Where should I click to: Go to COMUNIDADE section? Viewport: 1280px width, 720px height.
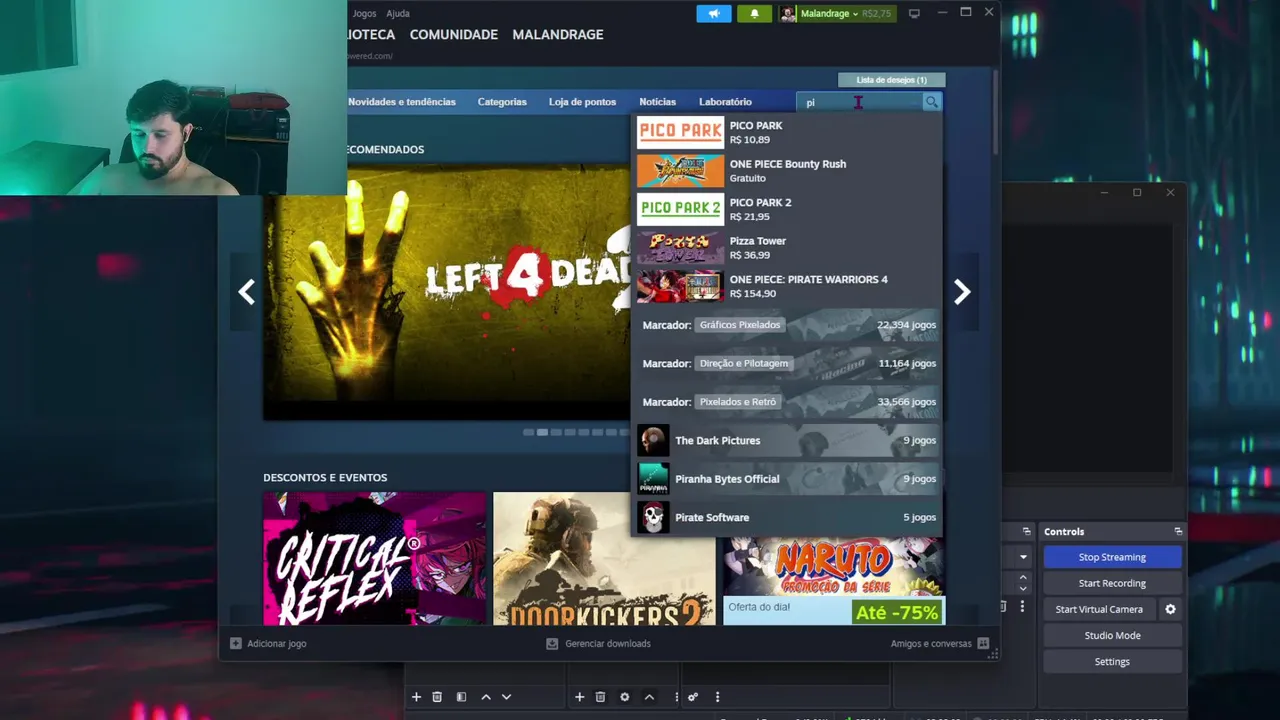454,34
